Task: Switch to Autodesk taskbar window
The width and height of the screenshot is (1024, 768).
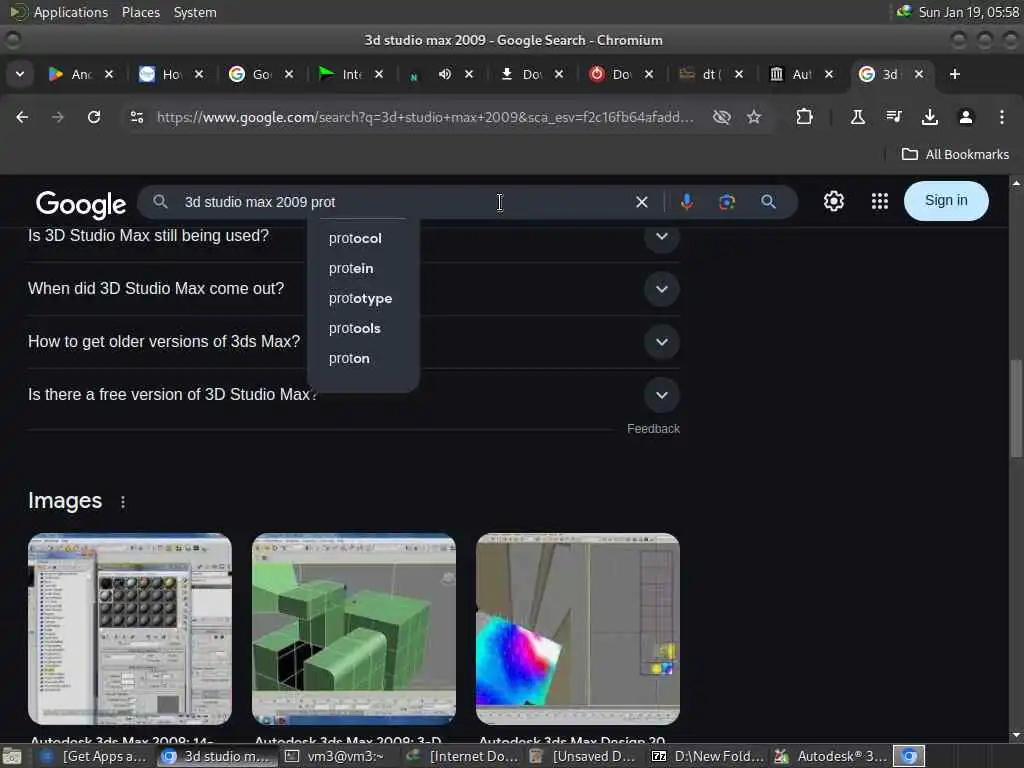Action: tap(831, 756)
